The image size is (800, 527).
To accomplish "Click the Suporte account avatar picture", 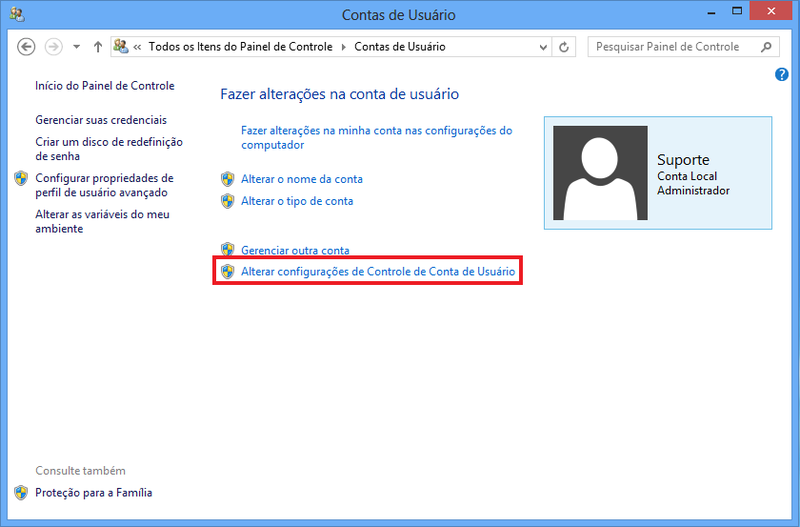I will tap(600, 173).
